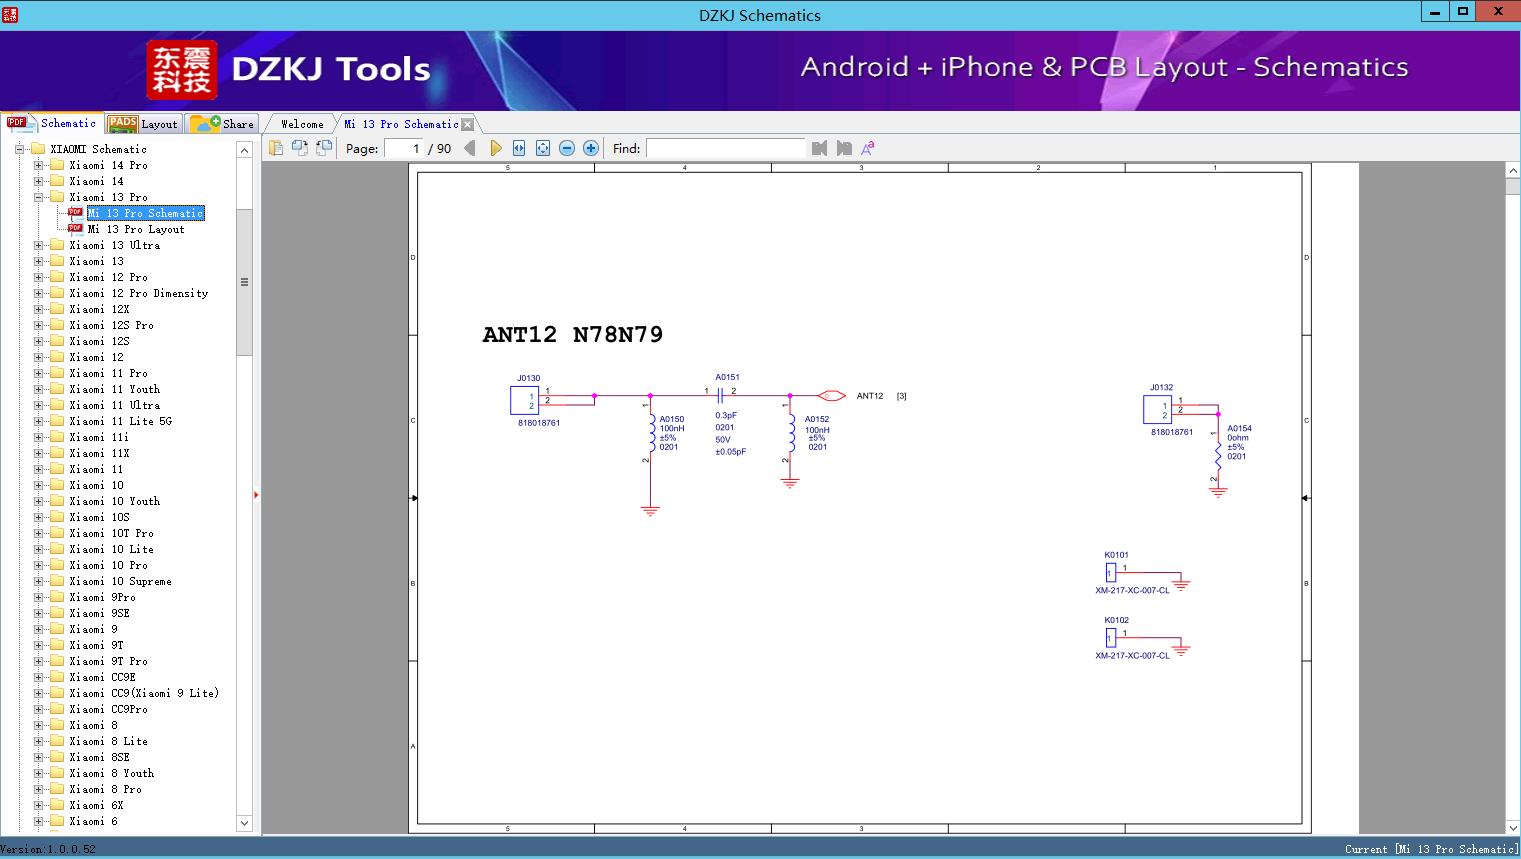Find the previous match
This screenshot has height=859, width=1521.
pyautogui.click(x=820, y=148)
